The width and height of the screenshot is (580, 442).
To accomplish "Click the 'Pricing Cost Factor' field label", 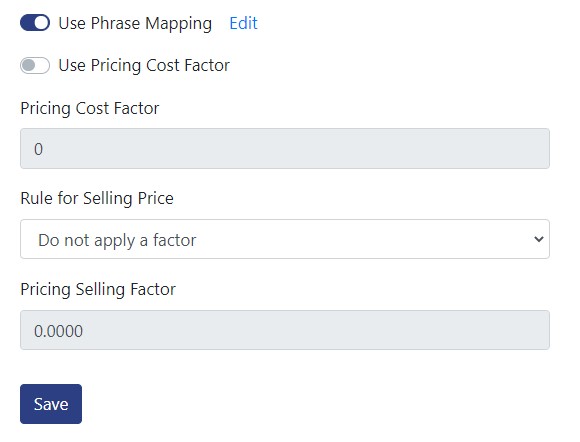I will 90,108.
